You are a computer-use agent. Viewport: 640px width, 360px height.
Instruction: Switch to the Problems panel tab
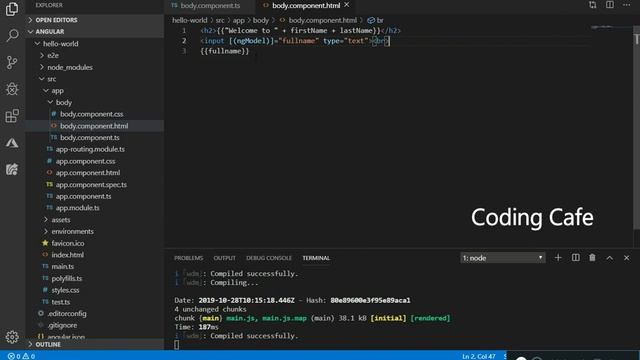point(189,258)
